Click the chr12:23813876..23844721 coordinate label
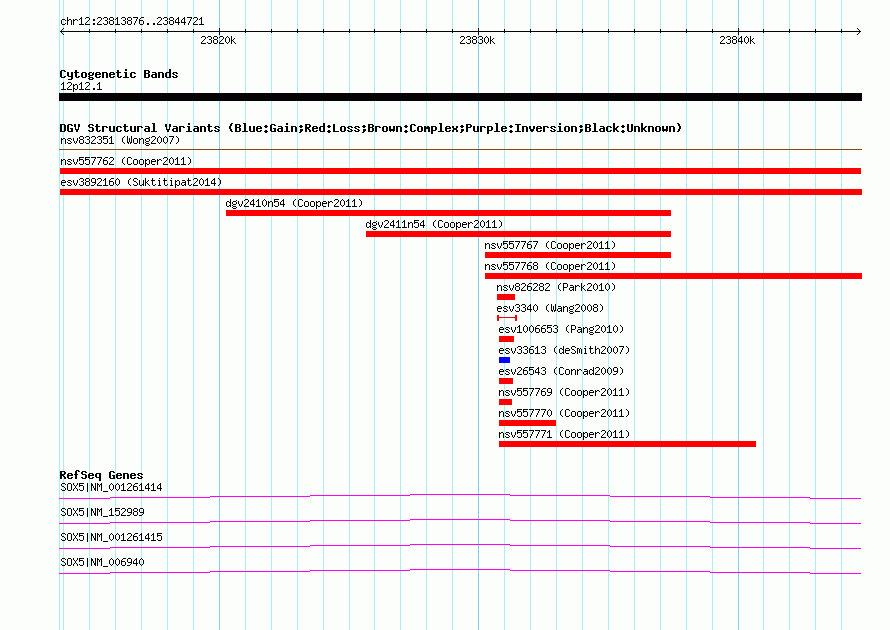This screenshot has height=630, width=890. coord(132,22)
